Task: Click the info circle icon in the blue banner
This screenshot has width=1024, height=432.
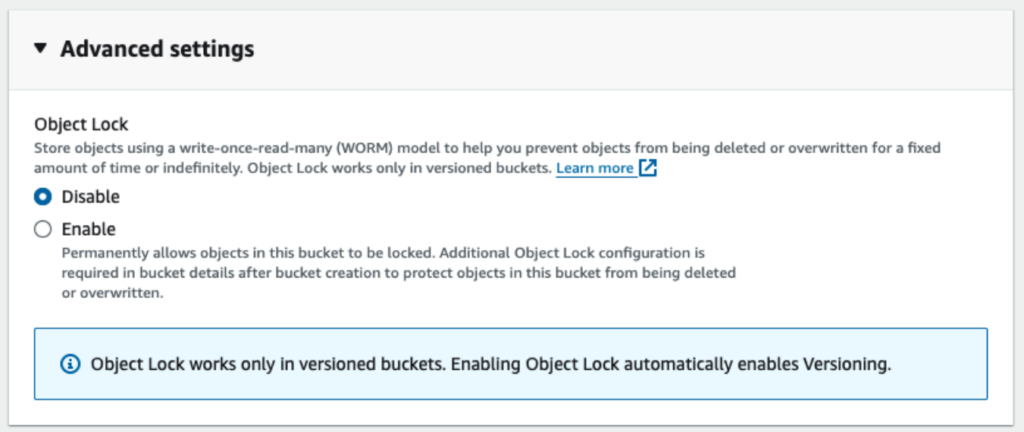Action: click(71, 364)
